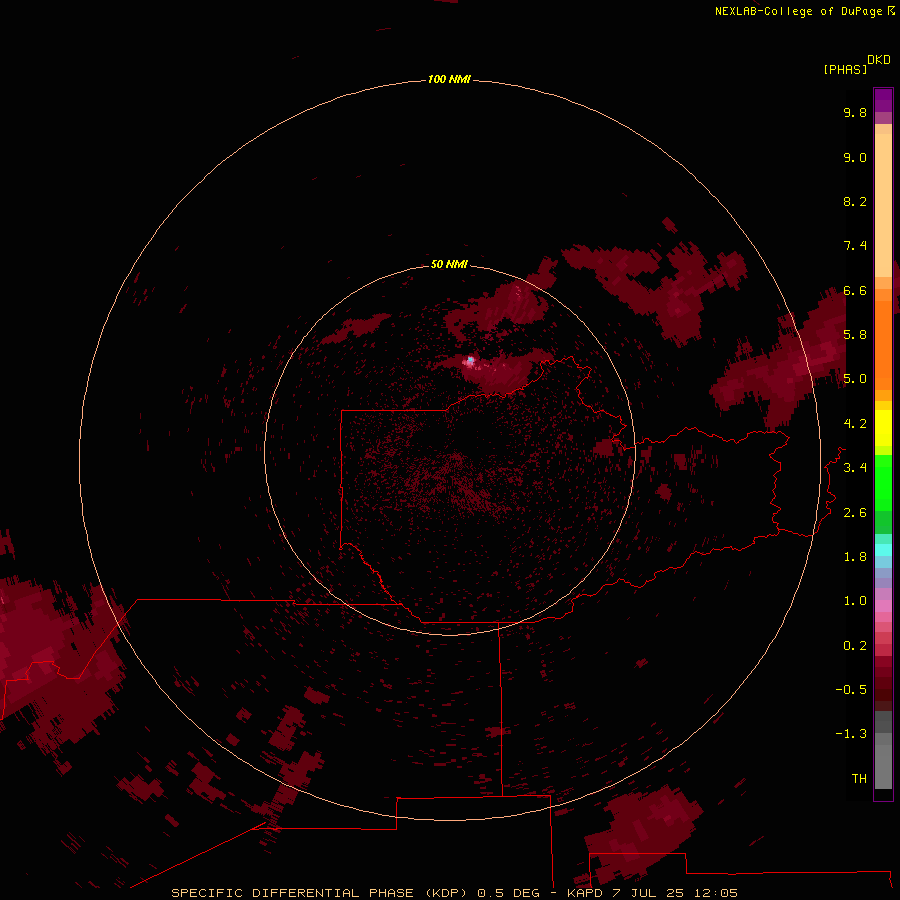Click the -1.3 value on color scale
900x900 pixels.
[851, 734]
